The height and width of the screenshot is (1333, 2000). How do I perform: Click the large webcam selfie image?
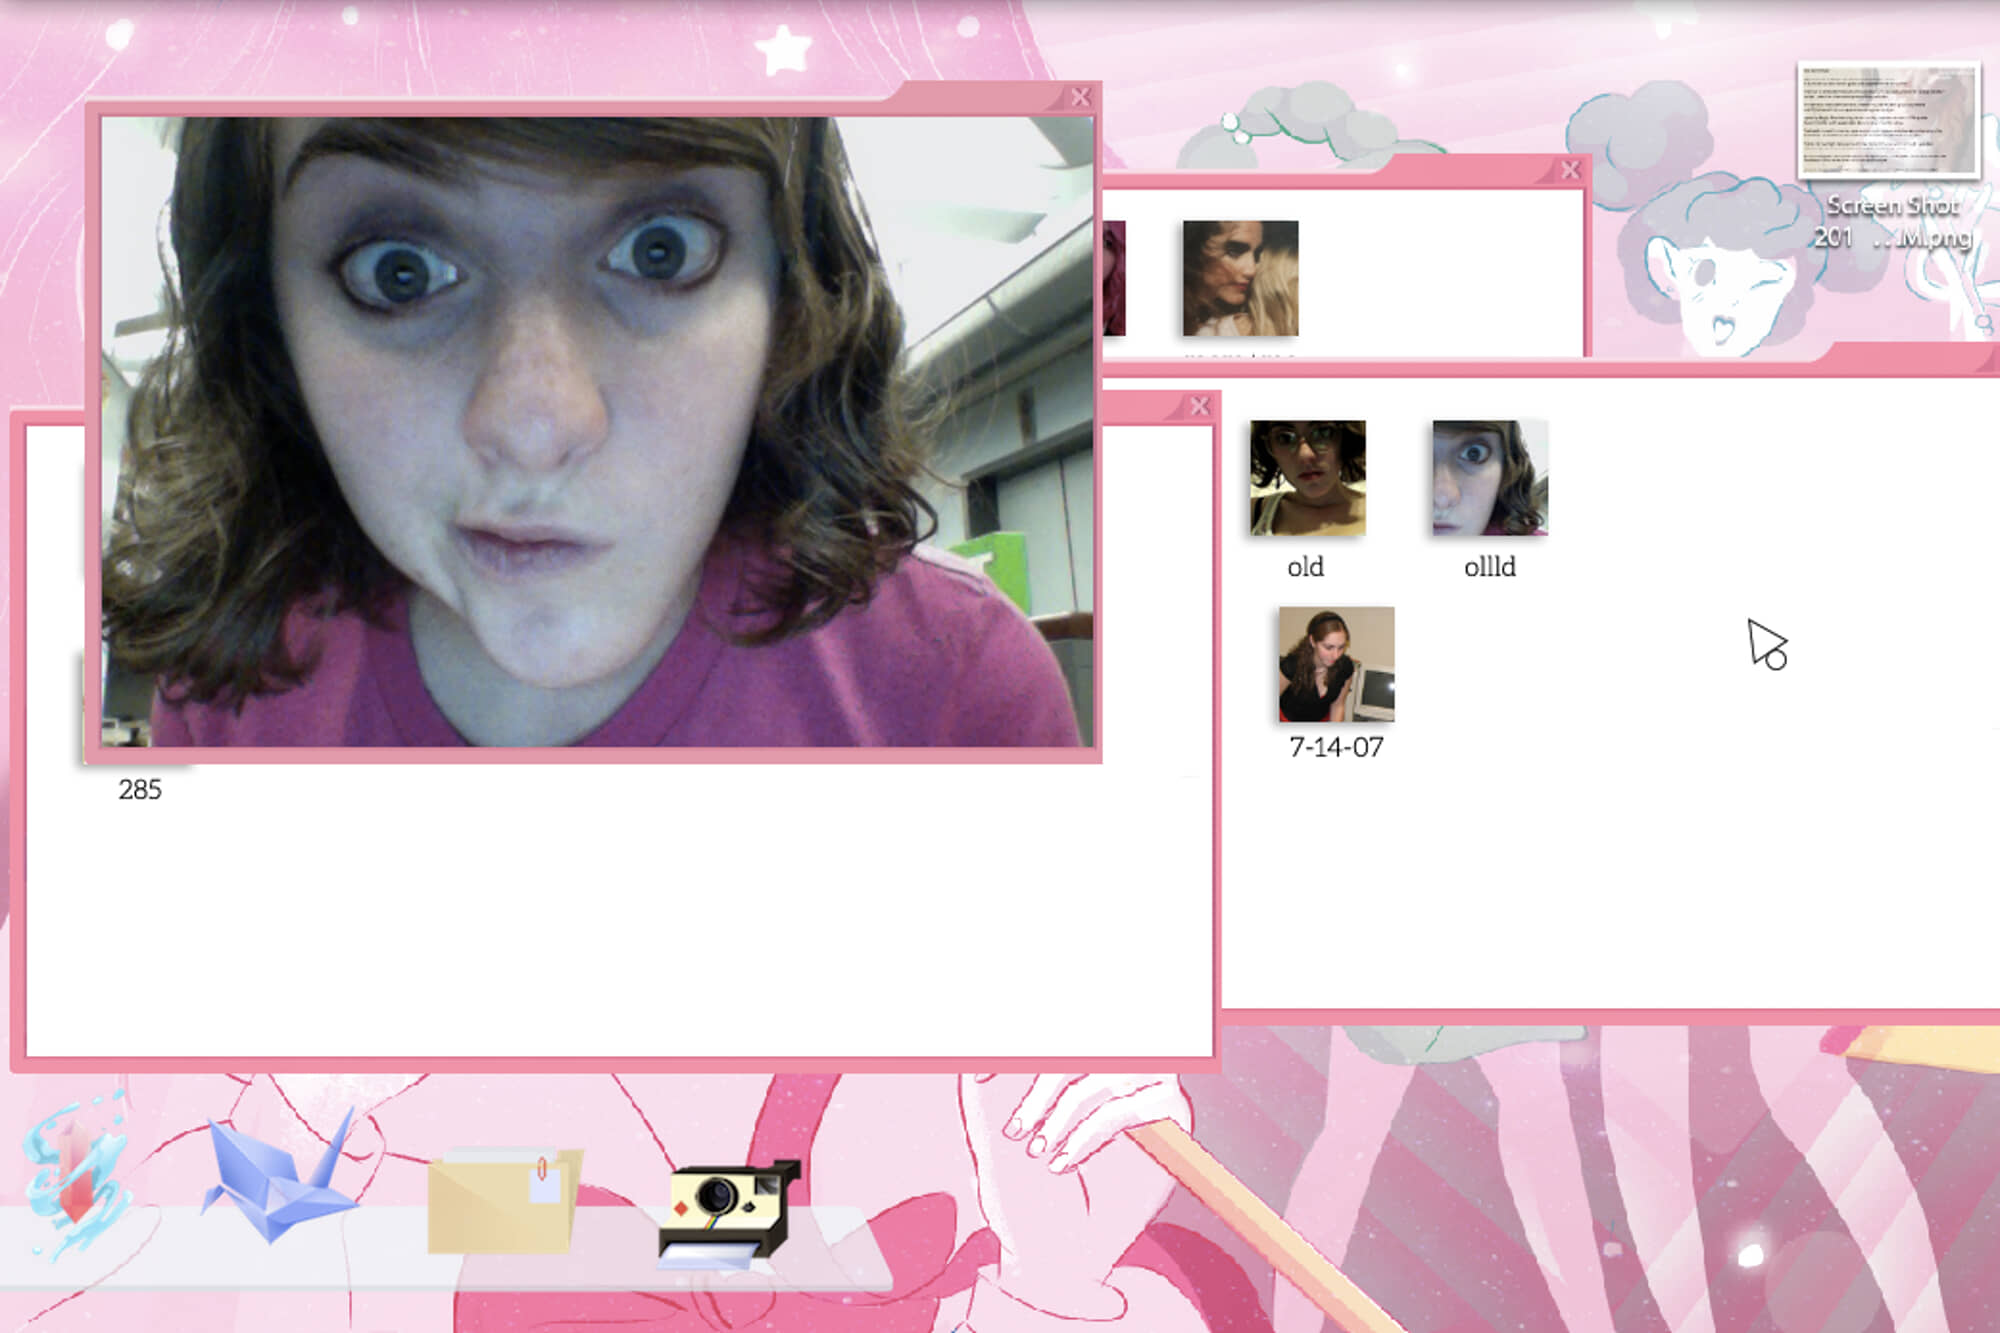click(x=597, y=432)
